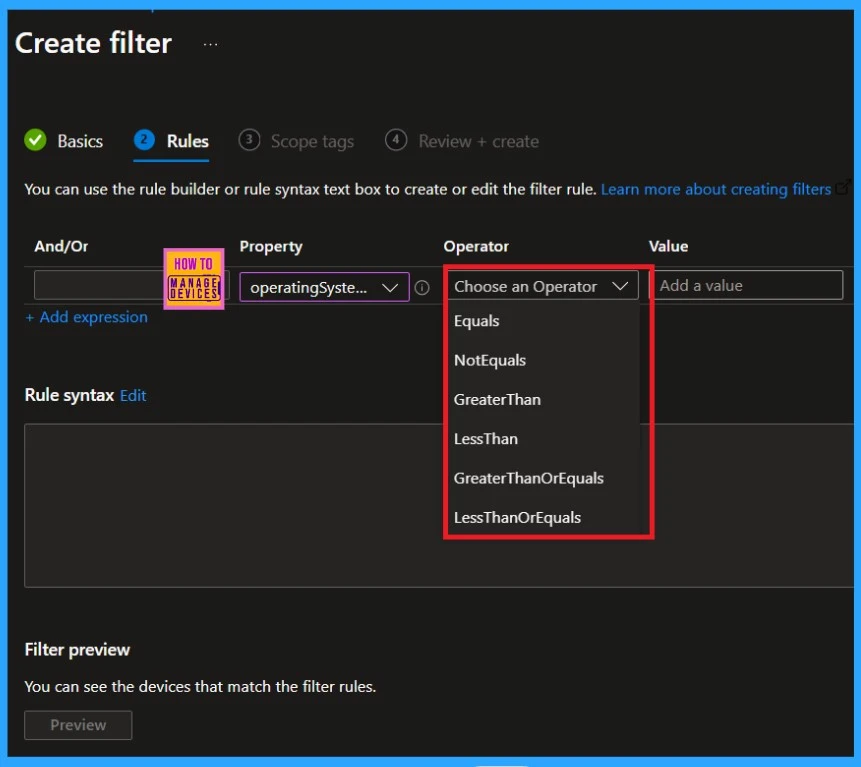Collapse the Choose an Operator dropdown
The image size is (861, 767).
click(x=543, y=285)
